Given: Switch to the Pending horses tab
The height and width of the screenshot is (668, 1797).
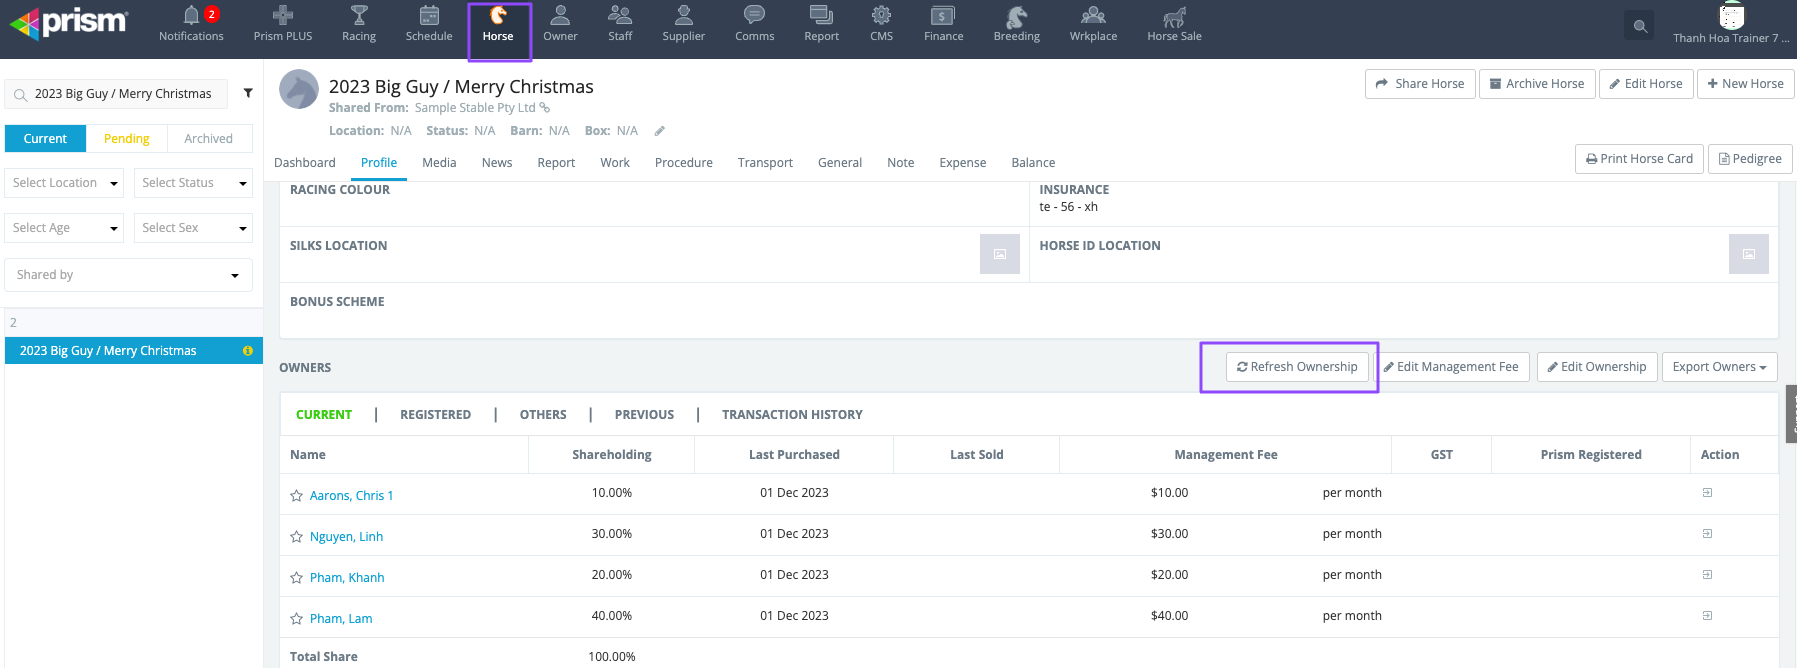Looking at the screenshot, I should [127, 139].
